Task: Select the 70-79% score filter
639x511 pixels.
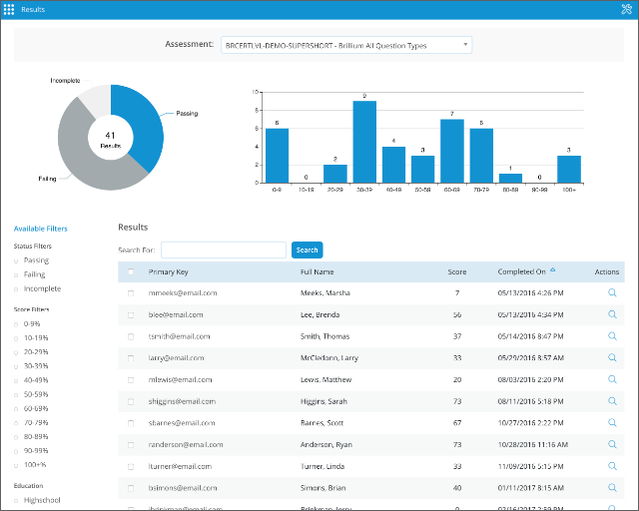Action: coord(16,423)
